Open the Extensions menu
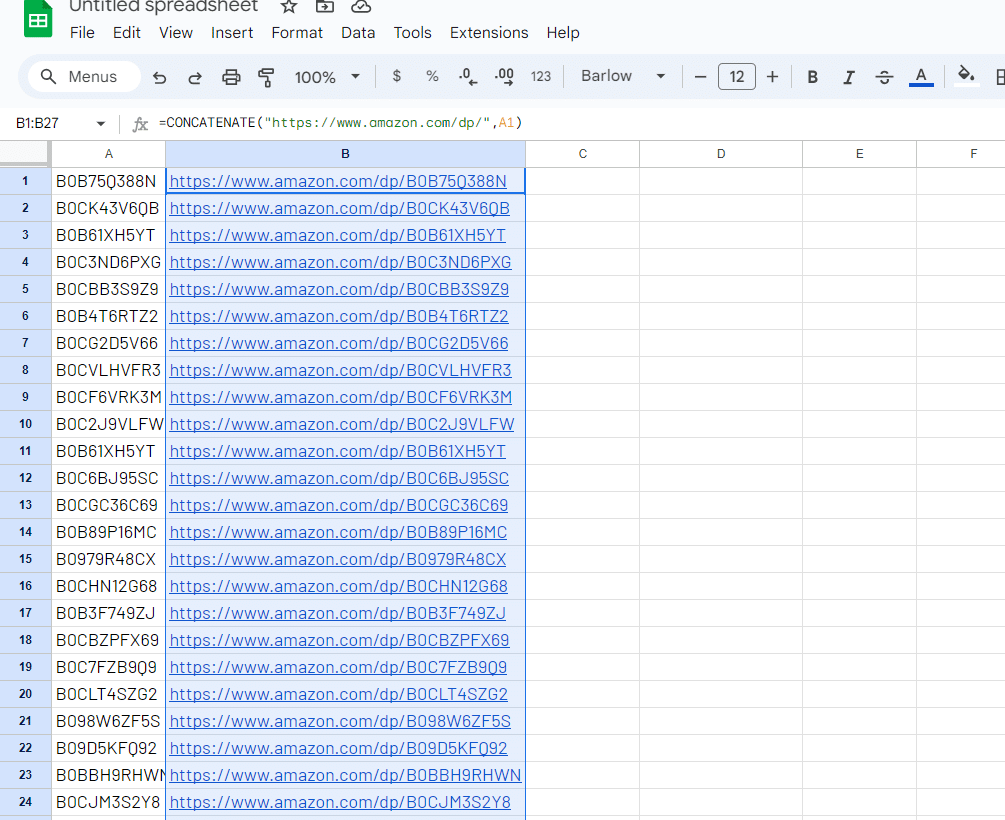Screen dimensions: 1005x820 click(x=489, y=33)
